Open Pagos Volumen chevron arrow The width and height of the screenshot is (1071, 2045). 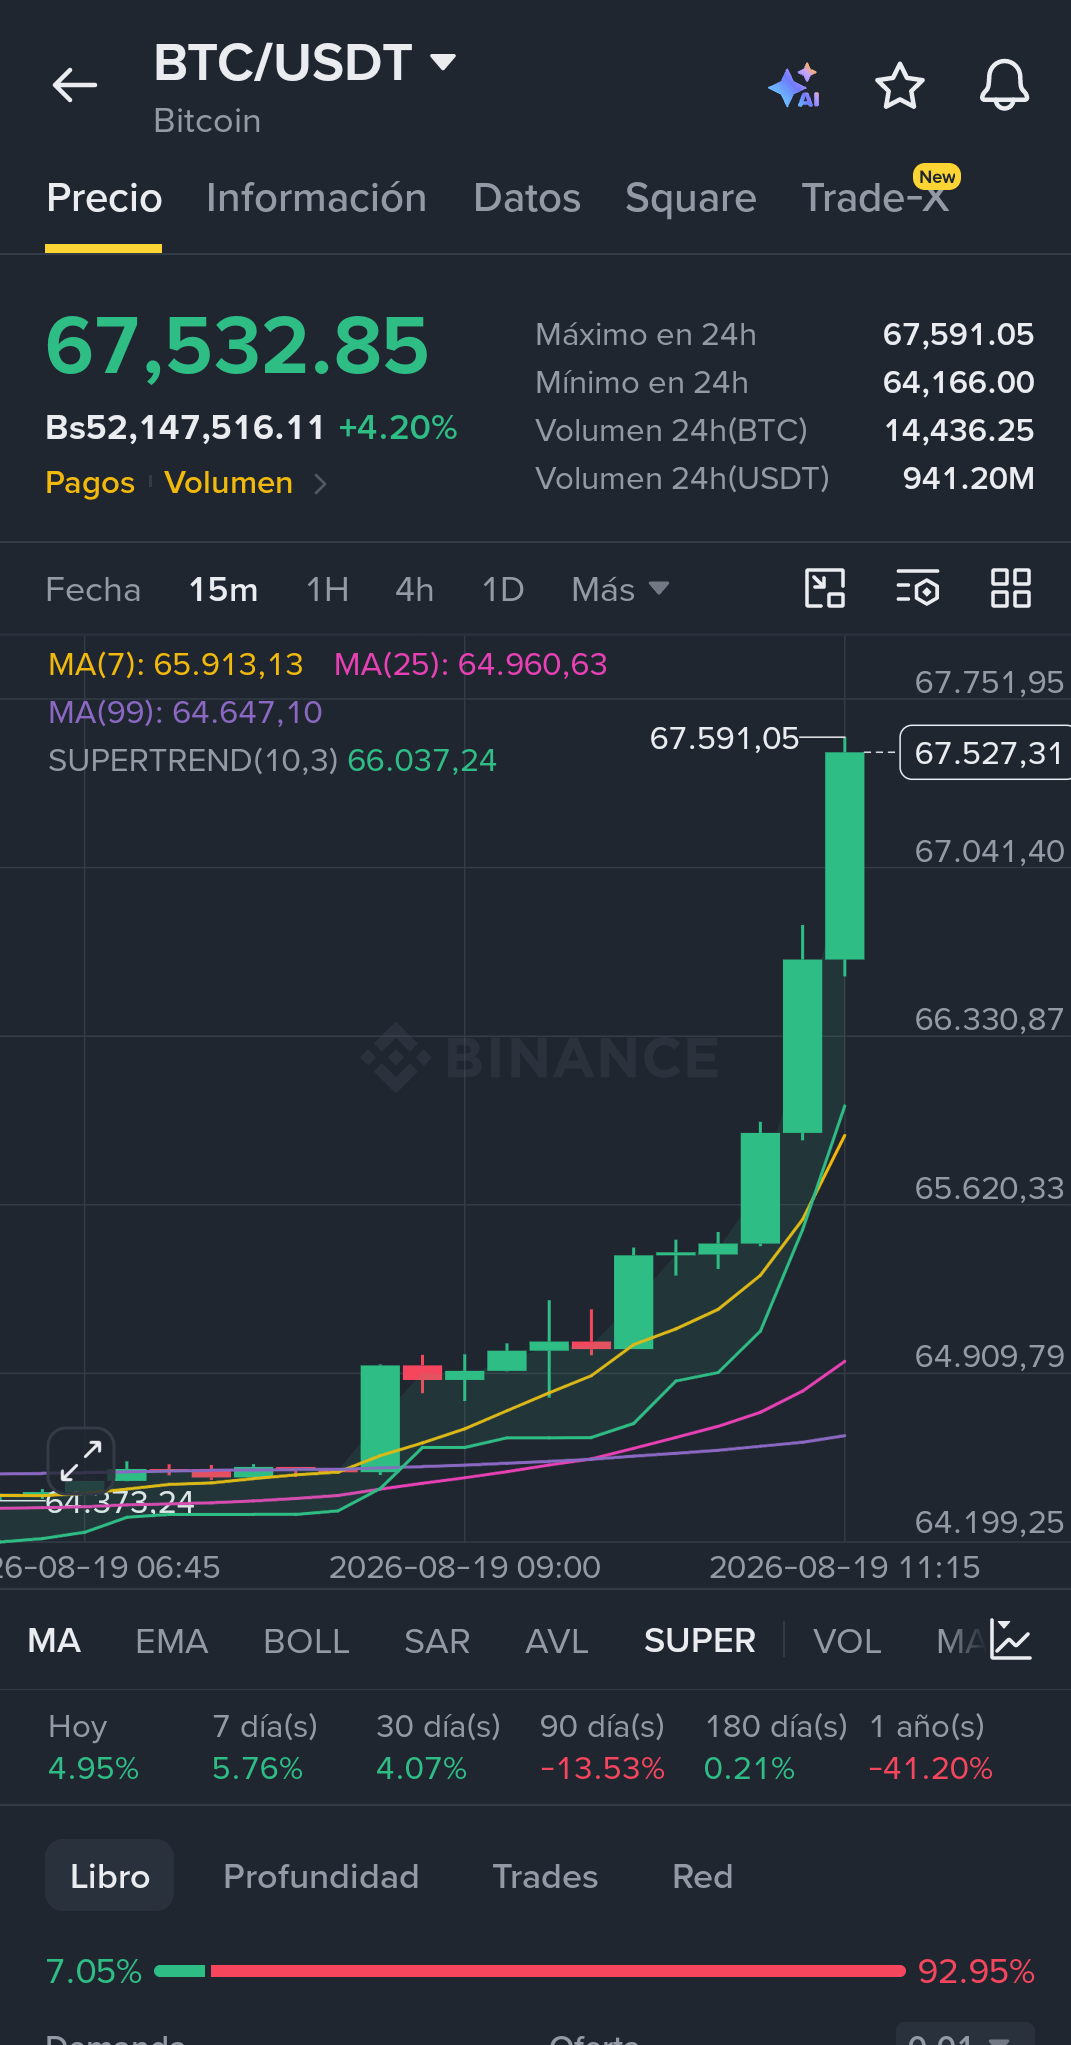pyautogui.click(x=320, y=484)
